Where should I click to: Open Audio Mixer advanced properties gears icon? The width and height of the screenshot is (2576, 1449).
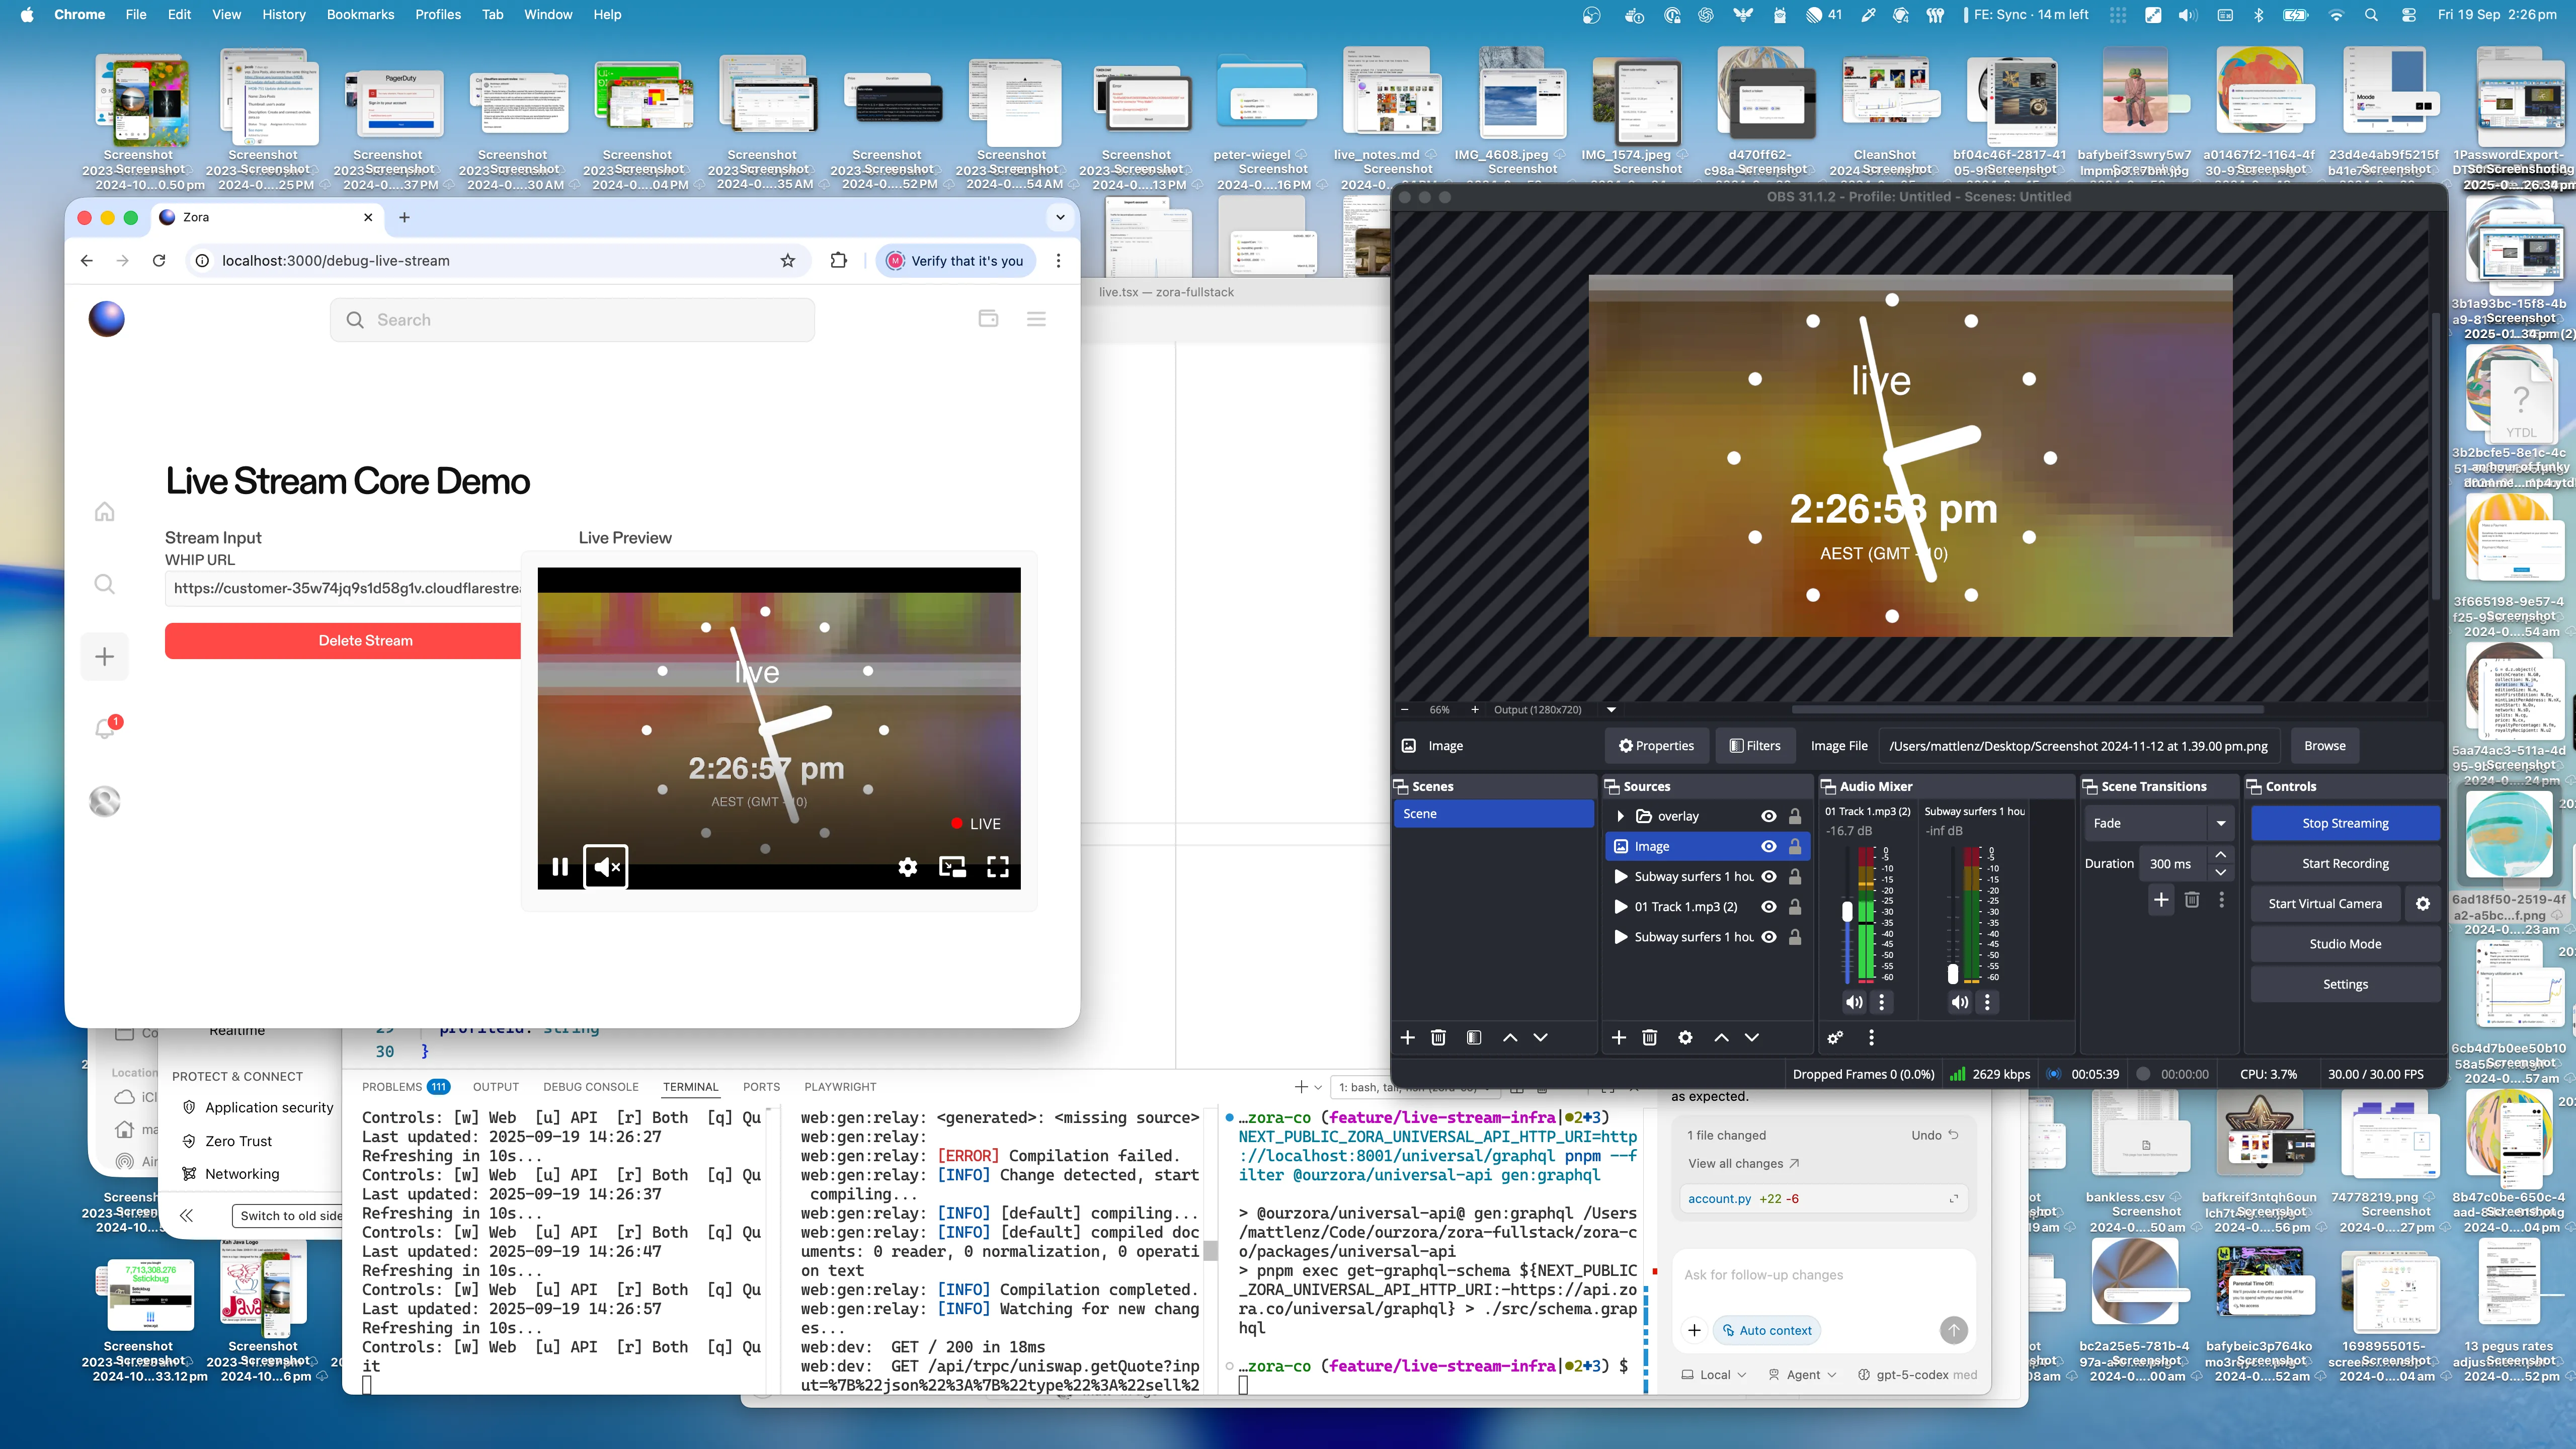click(x=1835, y=1037)
